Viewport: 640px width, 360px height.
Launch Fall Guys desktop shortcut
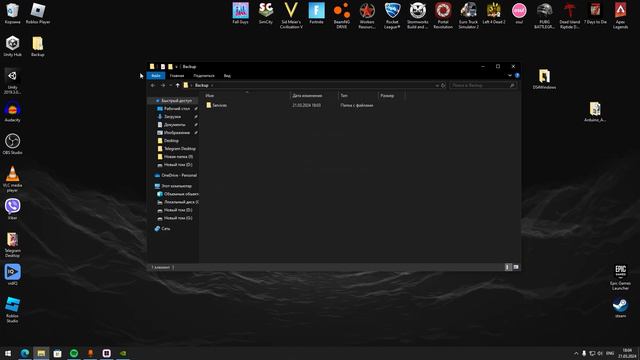click(x=240, y=13)
